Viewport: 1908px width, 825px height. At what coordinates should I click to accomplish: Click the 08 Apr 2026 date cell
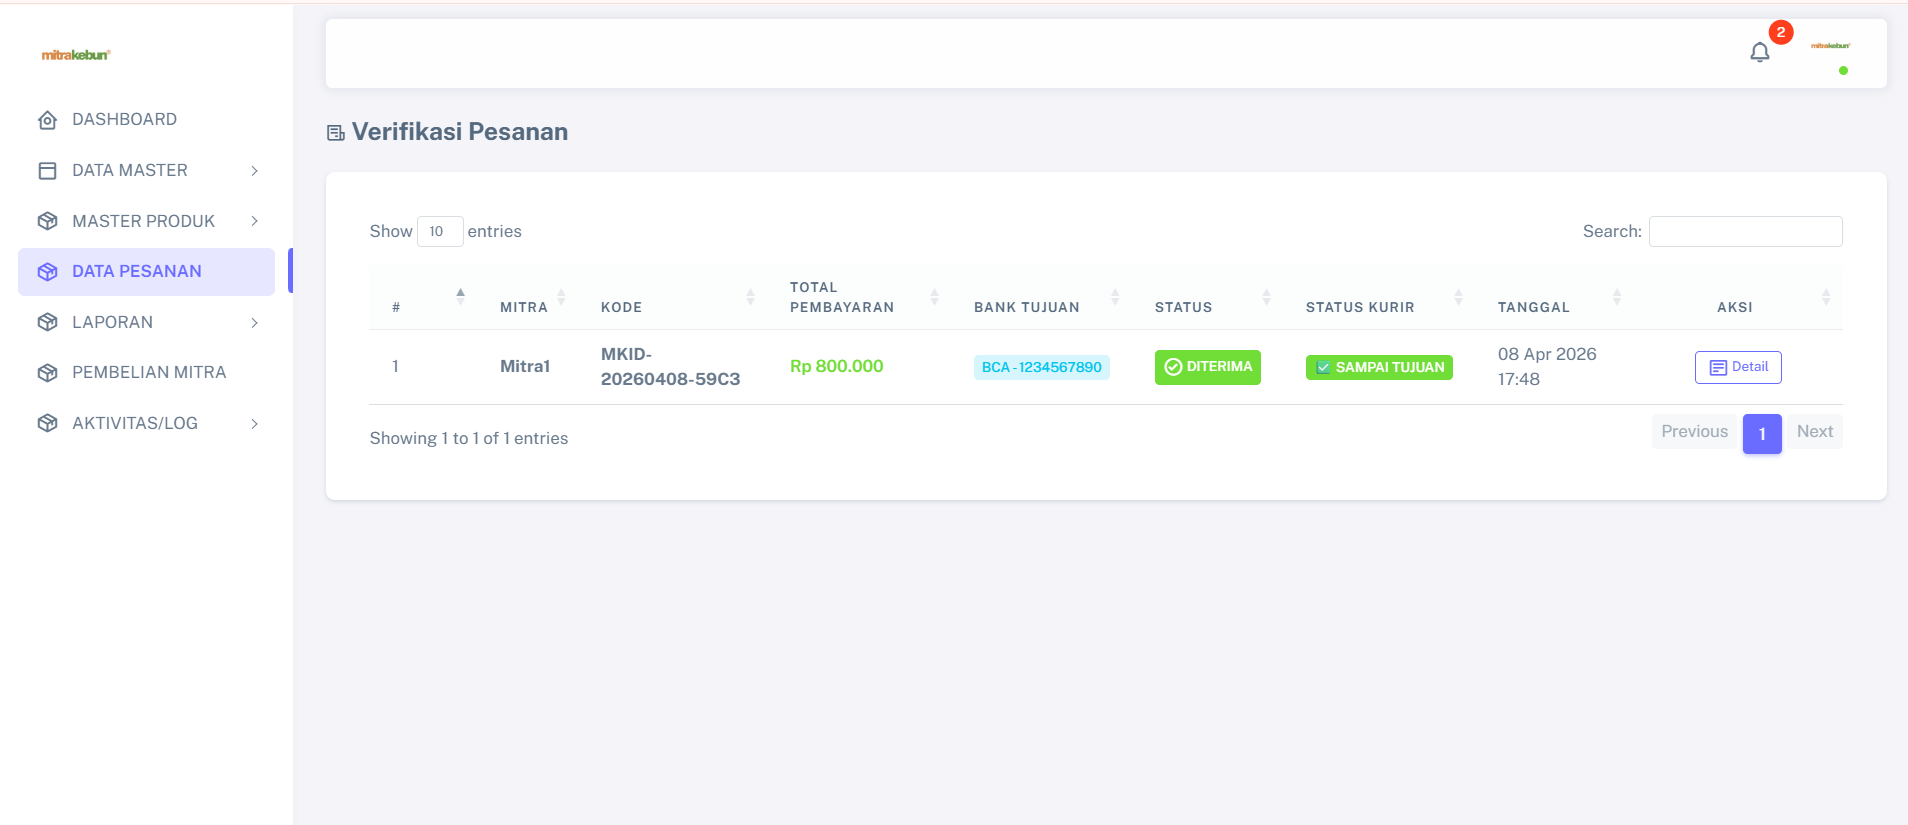[1547, 367]
